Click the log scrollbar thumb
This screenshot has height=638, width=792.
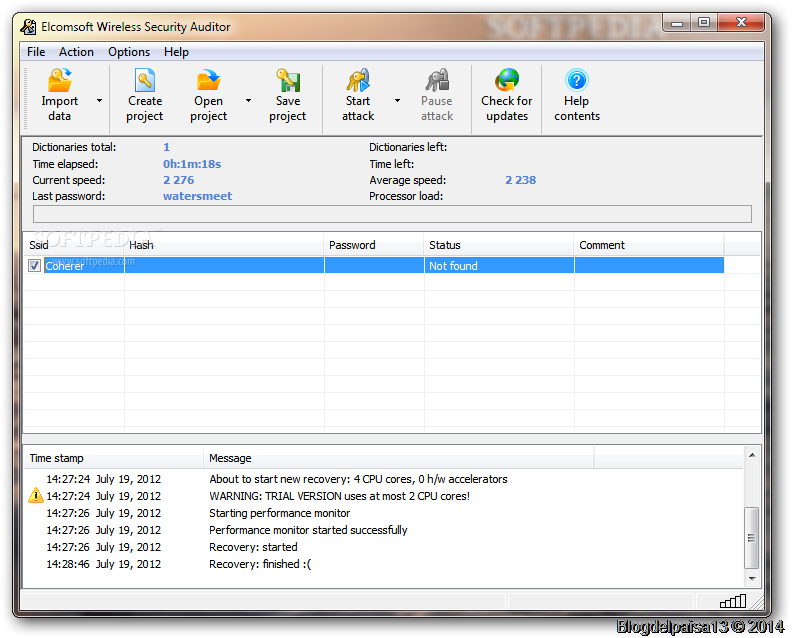[x=752, y=537]
